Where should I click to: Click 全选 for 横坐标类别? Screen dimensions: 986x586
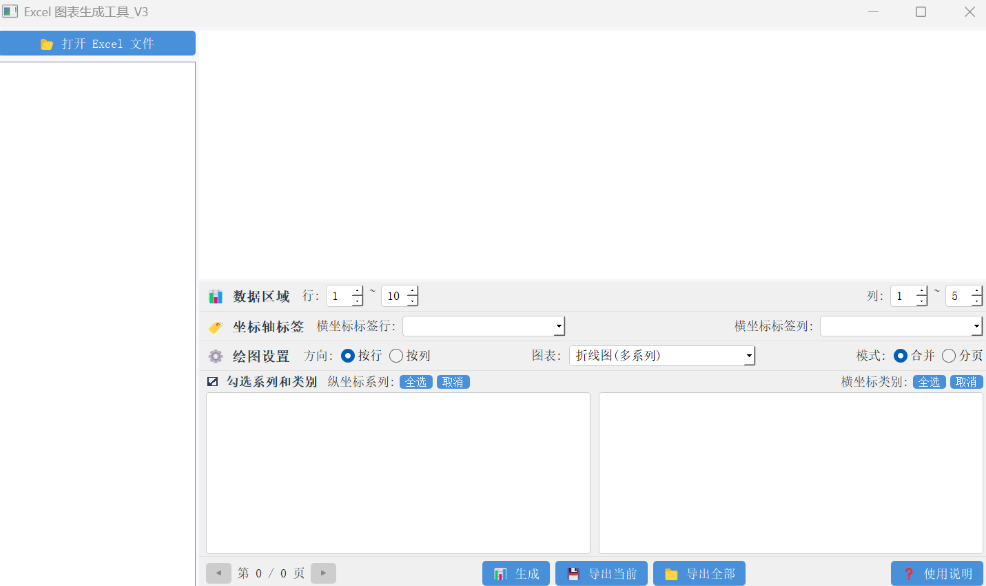click(x=929, y=382)
